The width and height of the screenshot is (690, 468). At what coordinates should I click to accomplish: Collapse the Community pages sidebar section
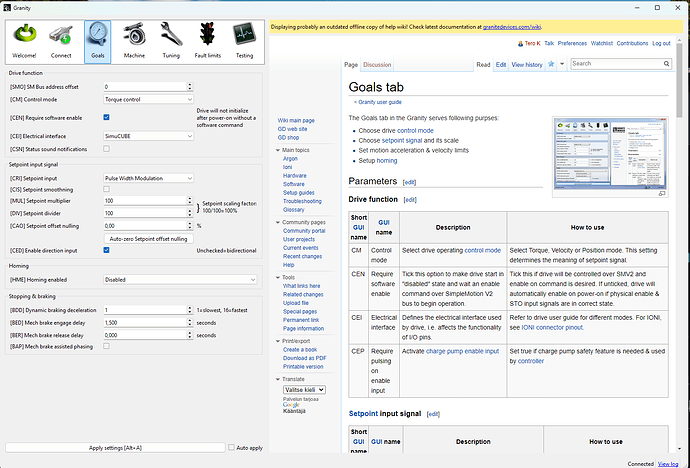tap(278, 222)
